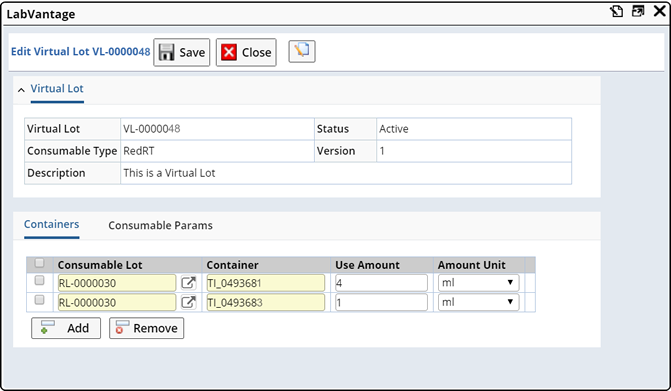Collapse the Virtual Lot section chevron
671x391 pixels.
pos(21,90)
